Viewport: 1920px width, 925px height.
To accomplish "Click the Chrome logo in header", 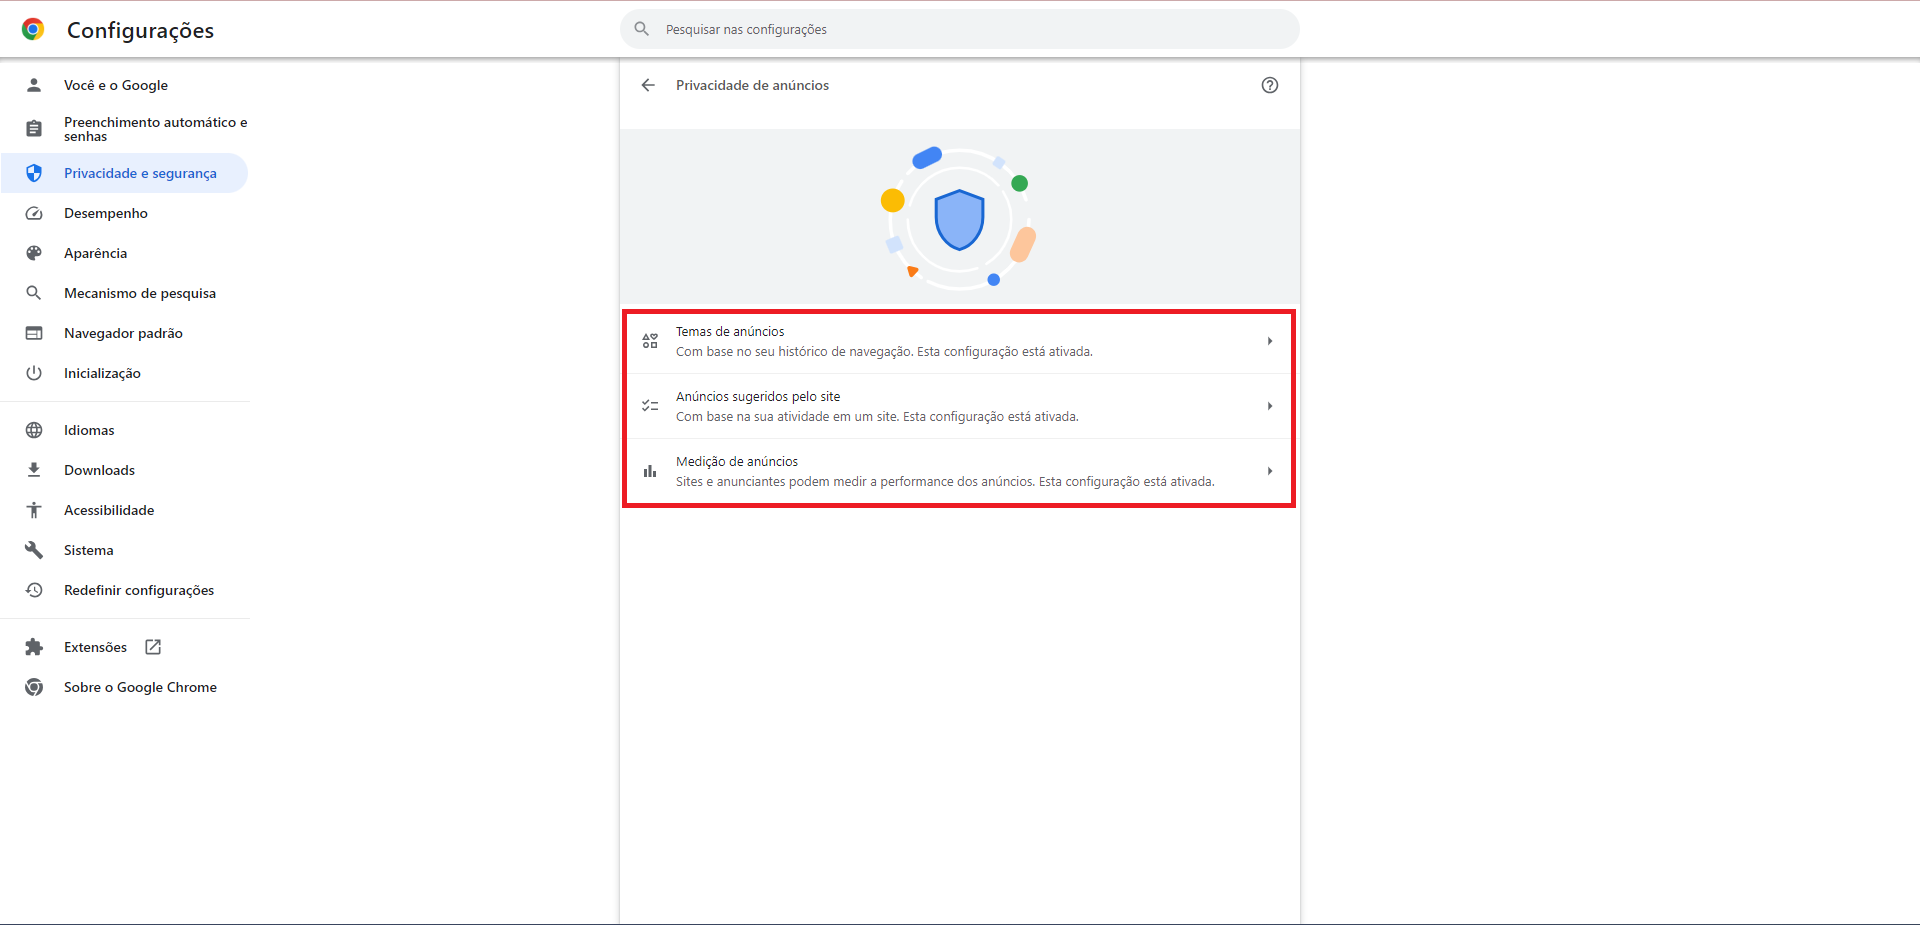I will pyautogui.click(x=33, y=30).
